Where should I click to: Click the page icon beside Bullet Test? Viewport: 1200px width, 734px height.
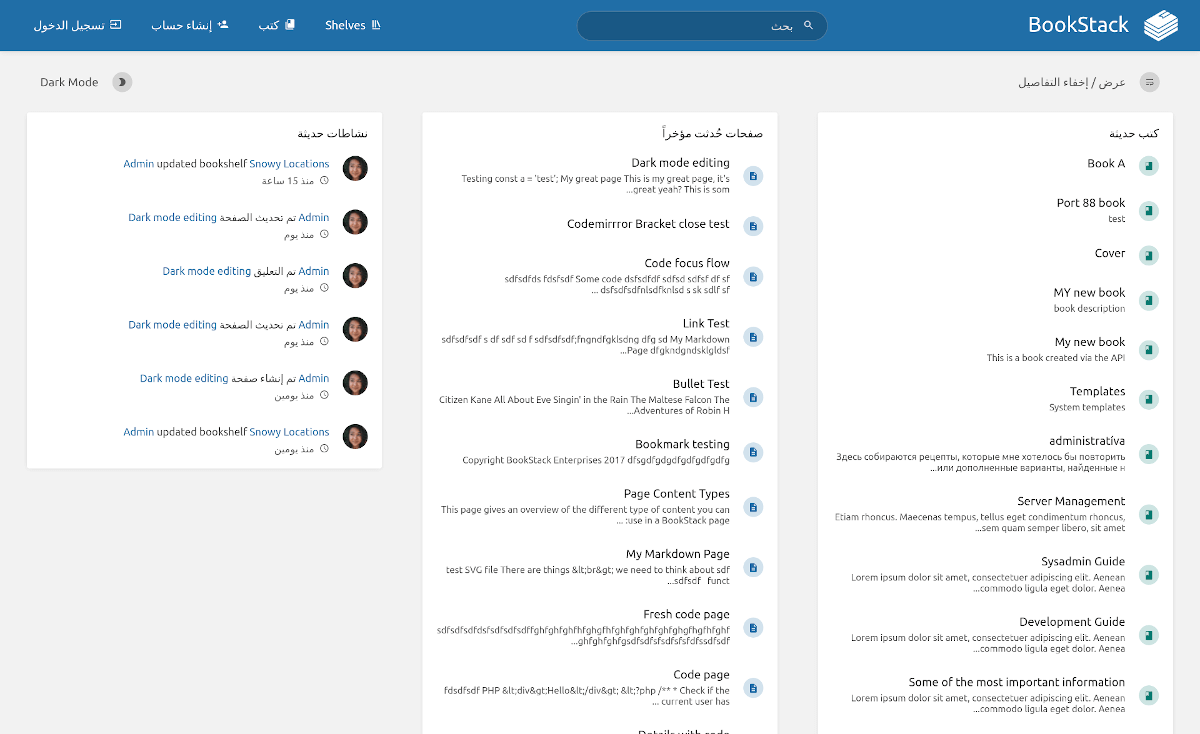[753, 397]
